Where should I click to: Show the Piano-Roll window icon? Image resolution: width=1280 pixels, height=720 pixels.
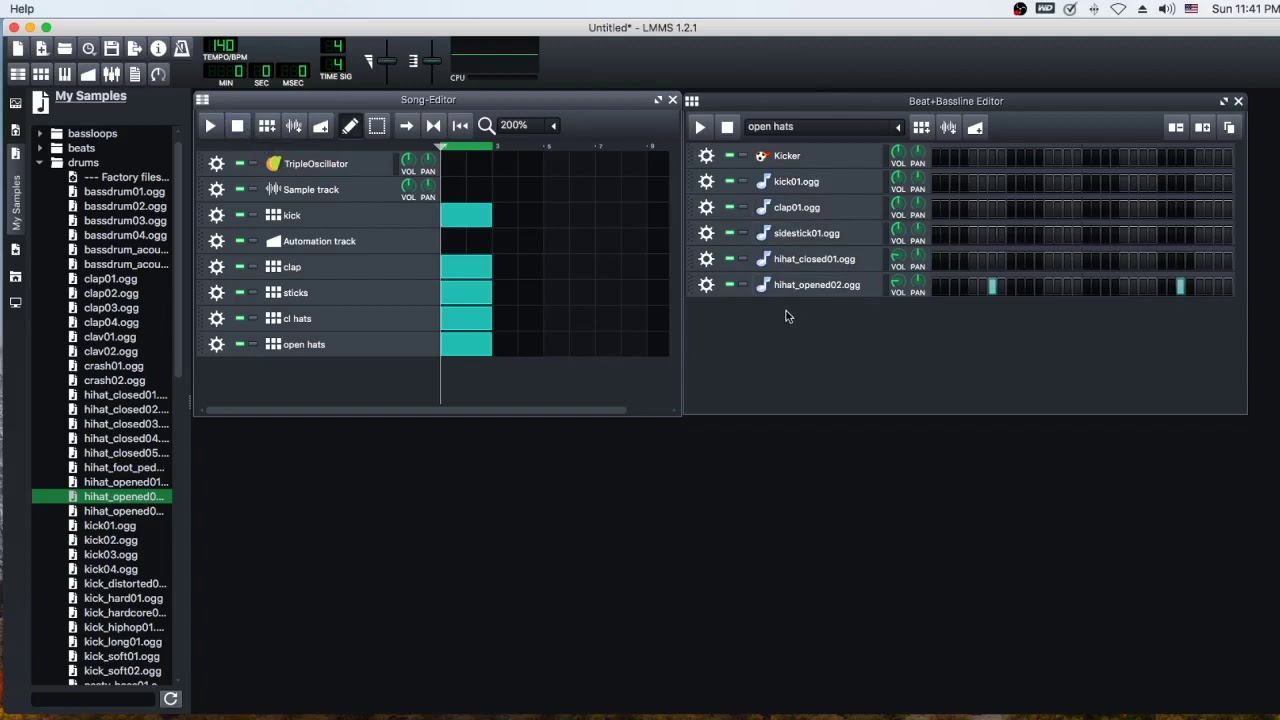click(x=64, y=74)
